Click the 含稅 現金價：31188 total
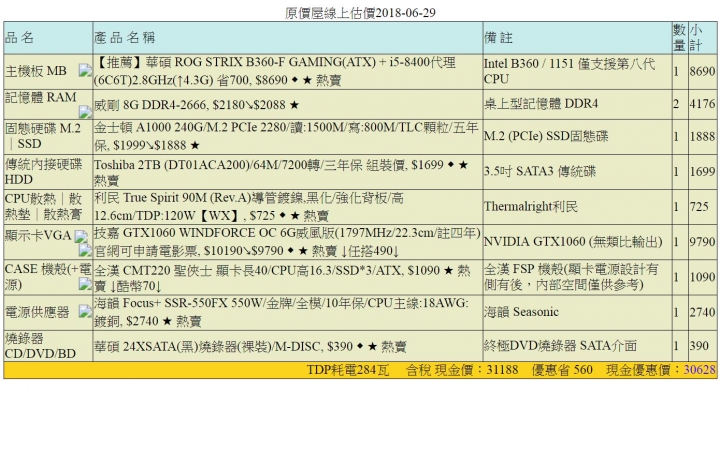Image resolution: width=720 pixels, height=453 pixels. [462, 370]
